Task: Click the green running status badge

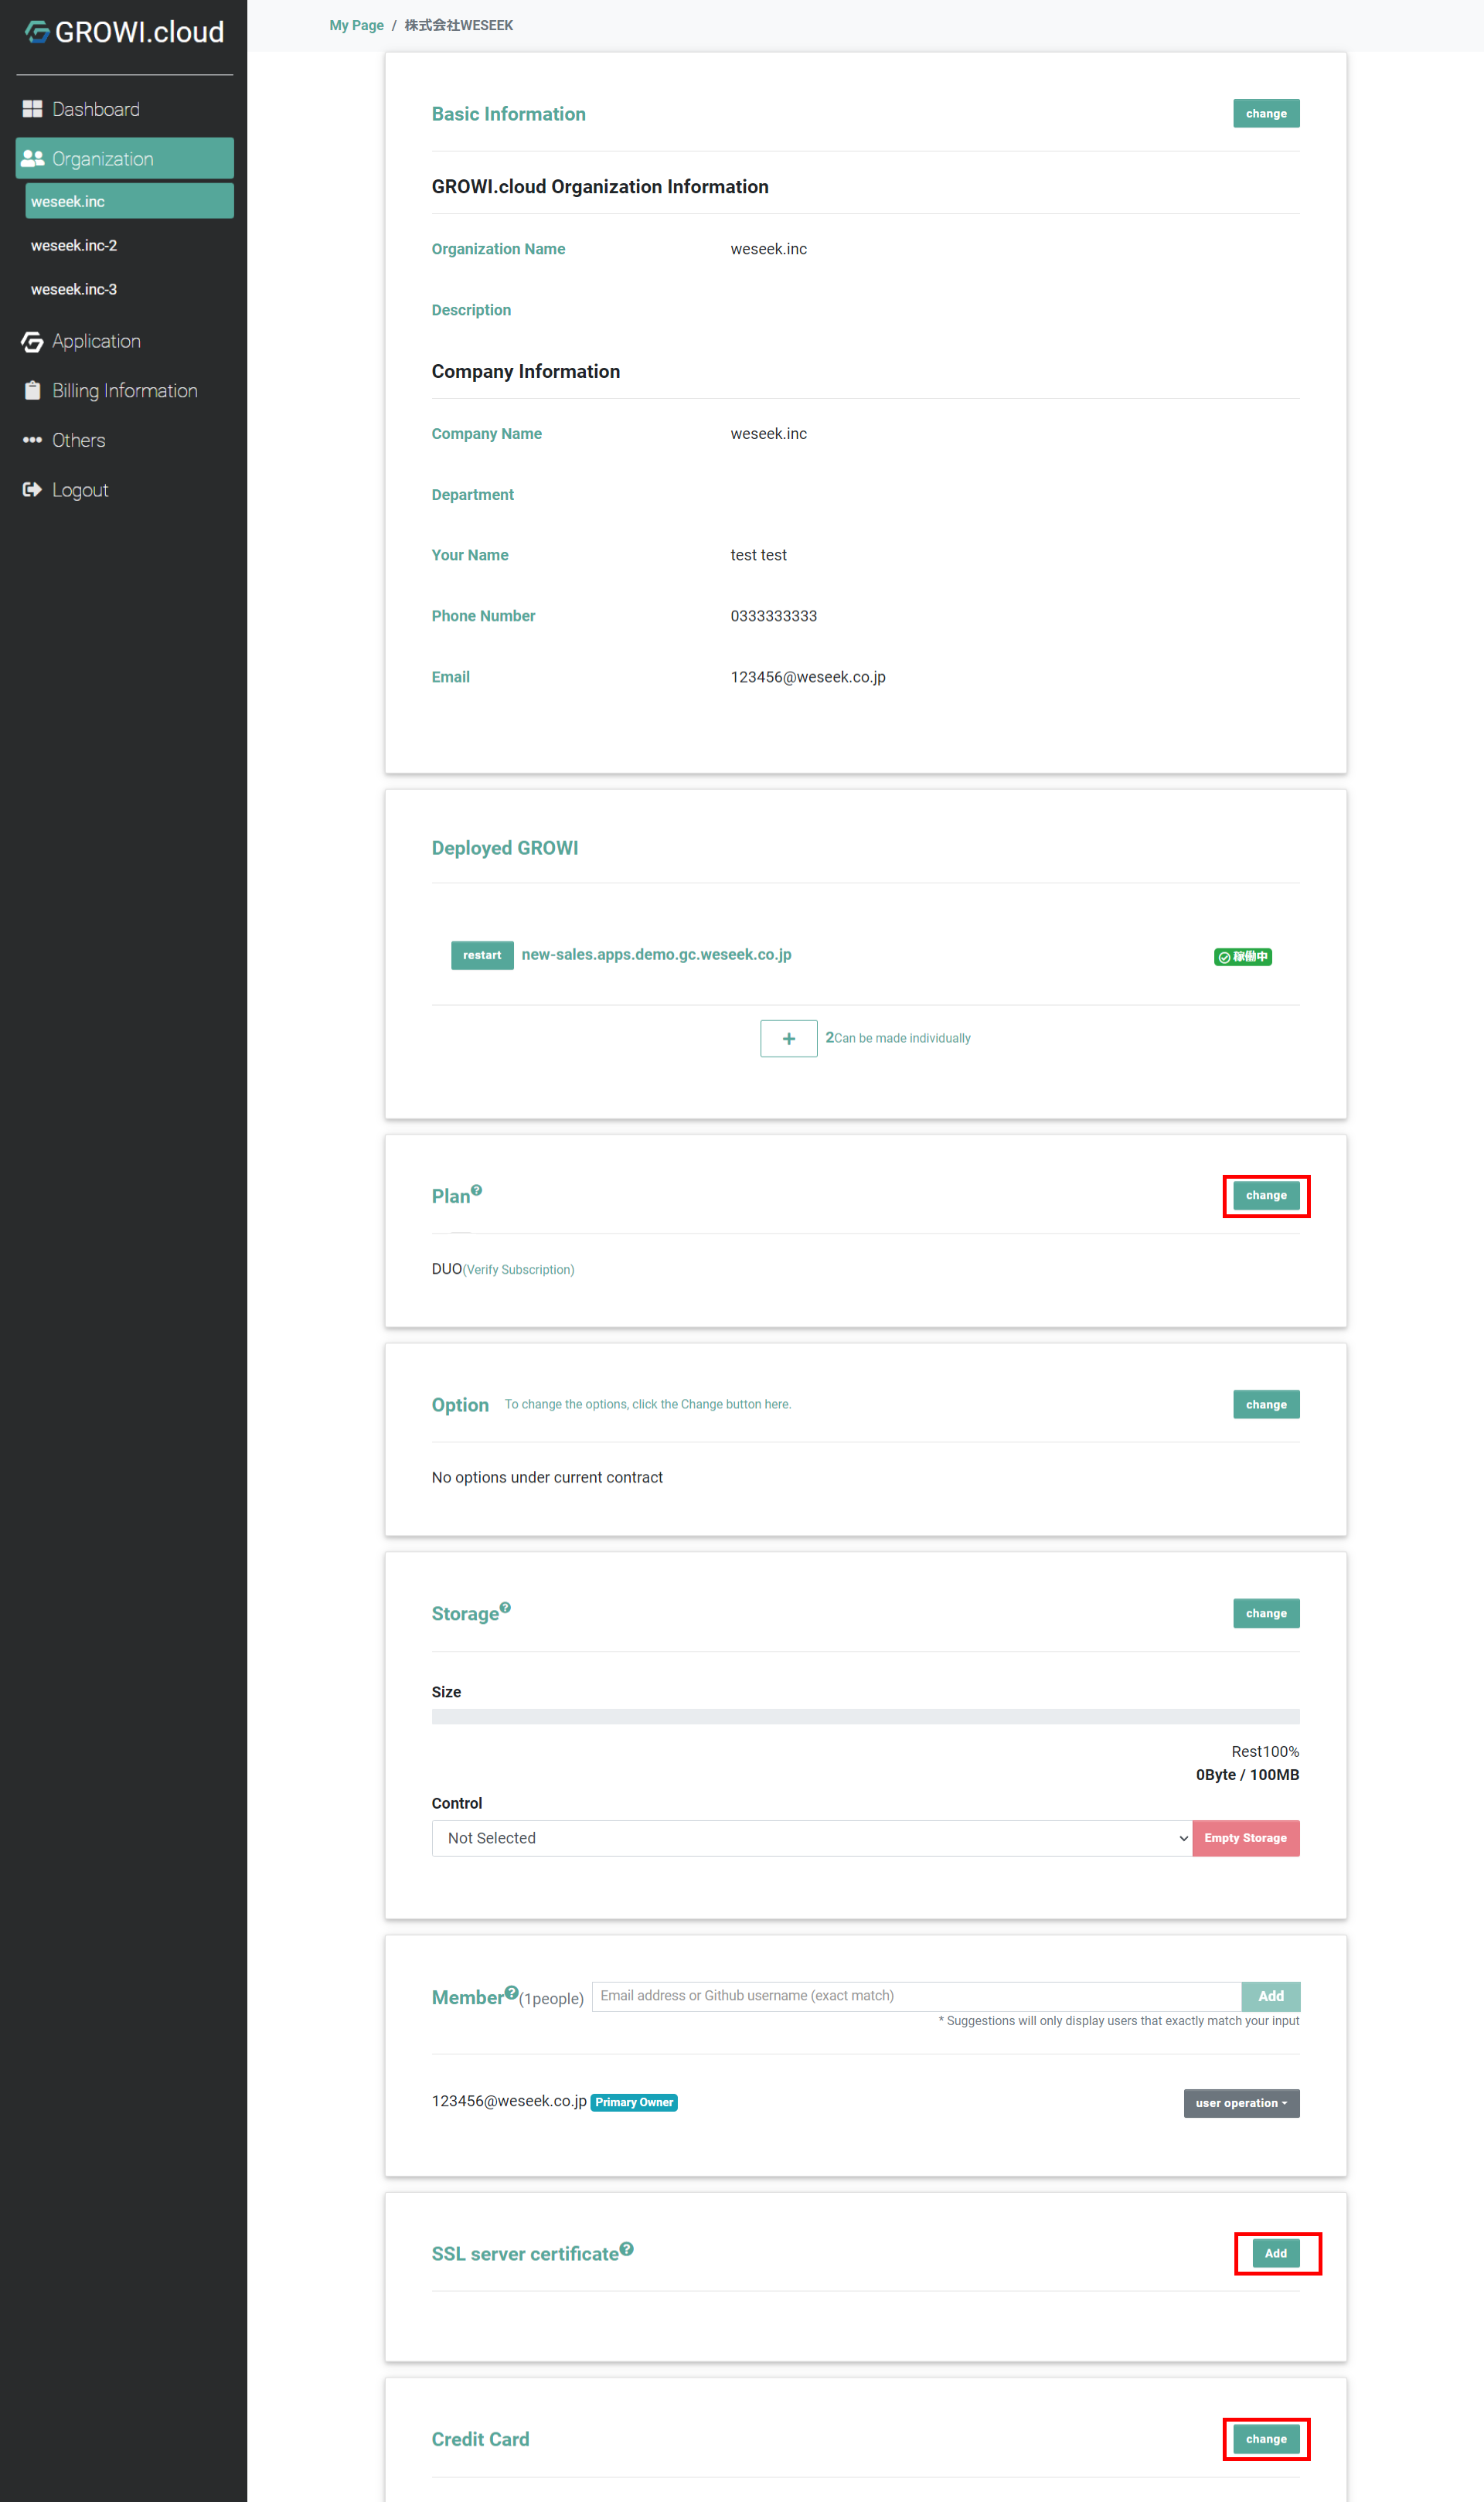Action: tap(1242, 957)
